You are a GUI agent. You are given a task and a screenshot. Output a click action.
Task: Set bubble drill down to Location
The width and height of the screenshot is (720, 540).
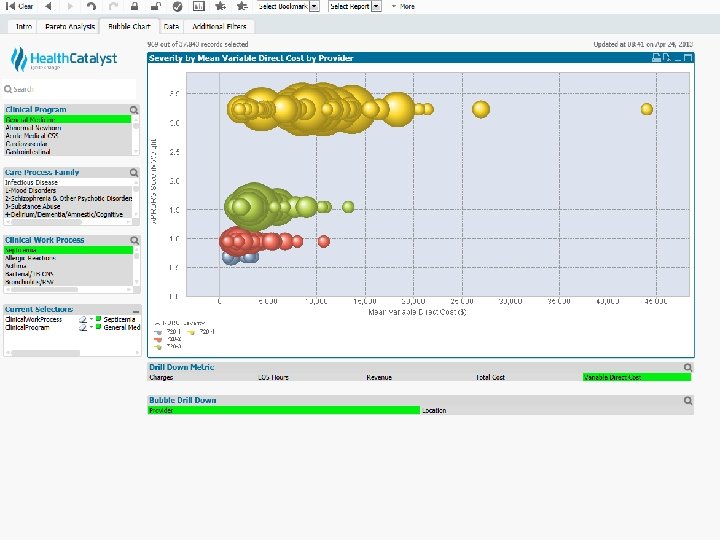[557, 411]
